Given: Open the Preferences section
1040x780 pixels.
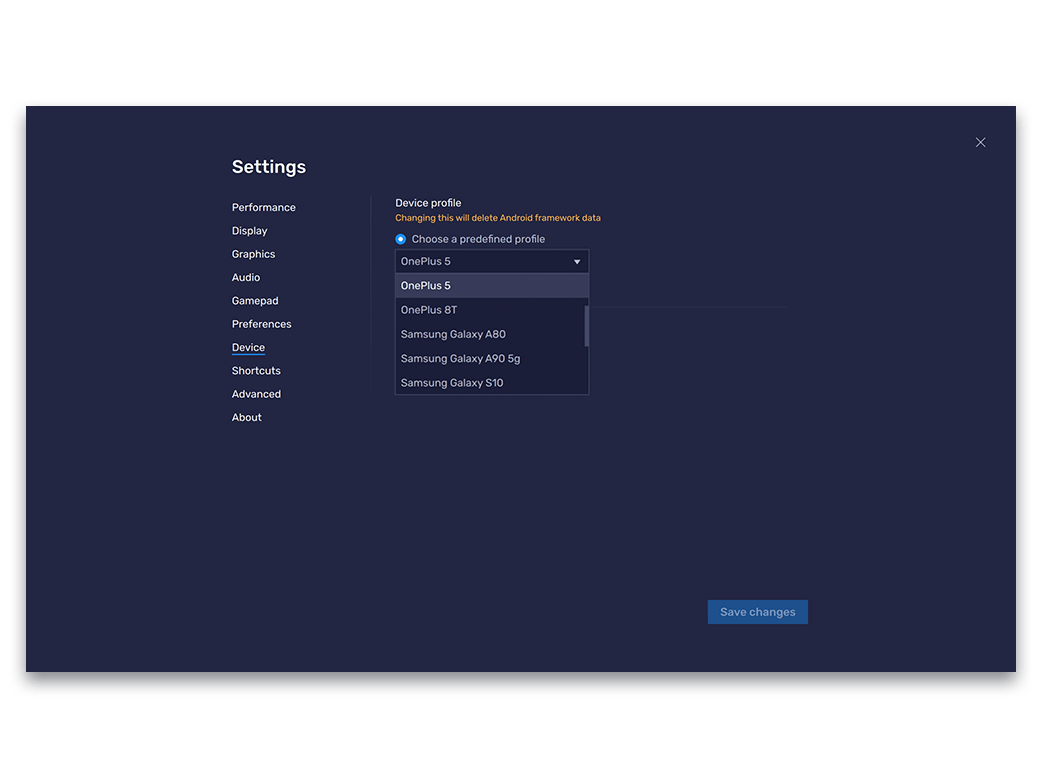Looking at the screenshot, I should 262,324.
